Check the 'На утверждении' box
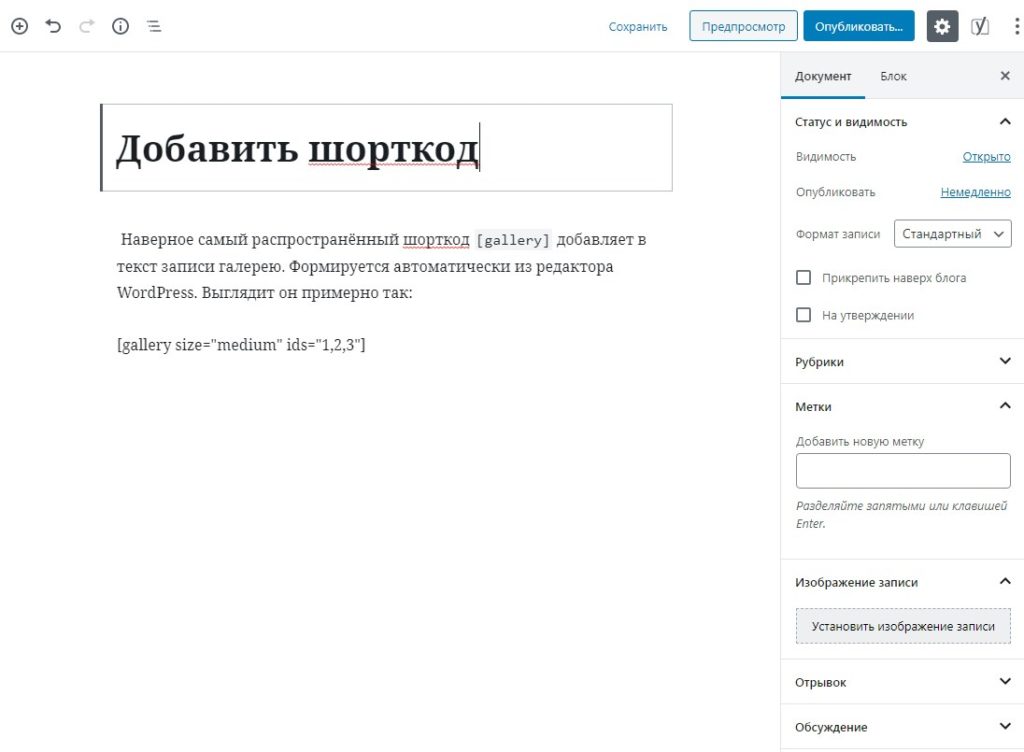This screenshot has width=1024, height=752. pyautogui.click(x=803, y=315)
